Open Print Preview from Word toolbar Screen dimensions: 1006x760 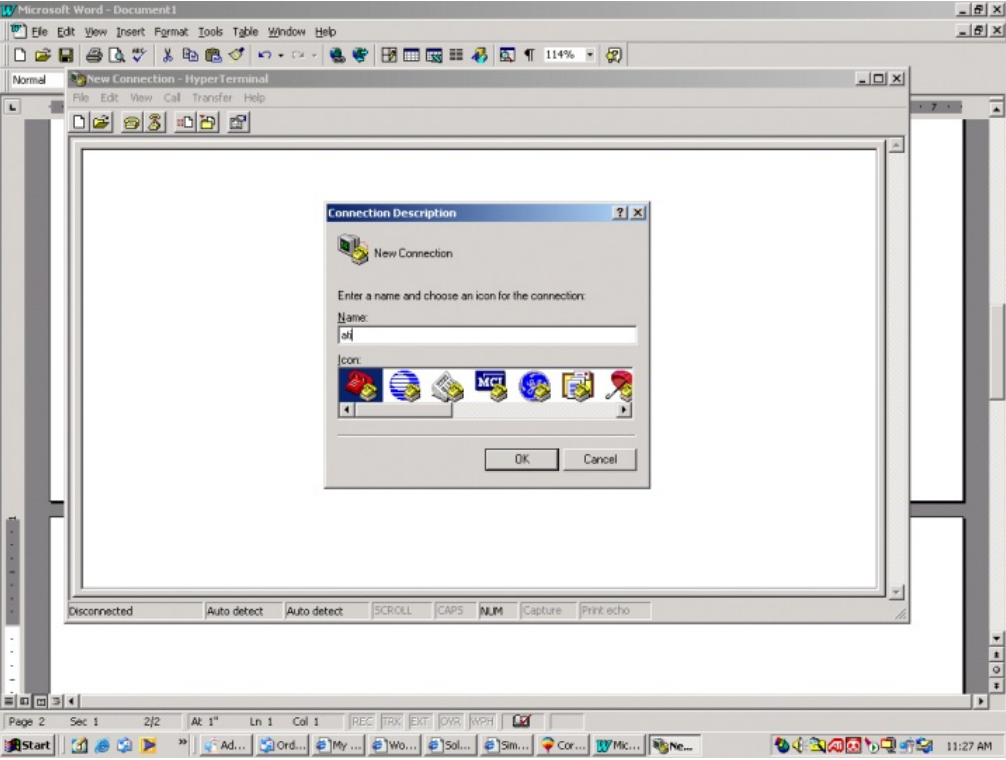click(116, 55)
